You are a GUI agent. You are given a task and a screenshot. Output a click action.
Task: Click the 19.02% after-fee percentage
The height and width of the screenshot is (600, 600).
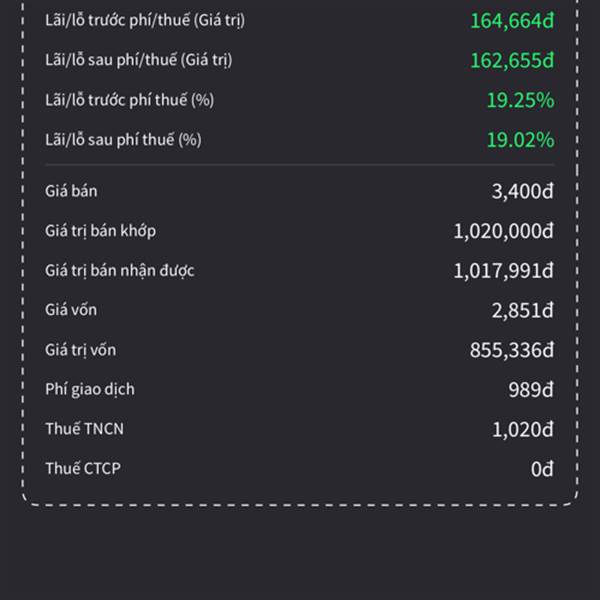tap(520, 140)
